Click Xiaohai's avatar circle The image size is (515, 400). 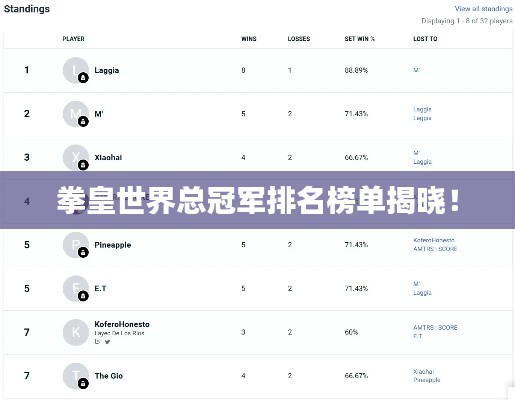(76, 158)
